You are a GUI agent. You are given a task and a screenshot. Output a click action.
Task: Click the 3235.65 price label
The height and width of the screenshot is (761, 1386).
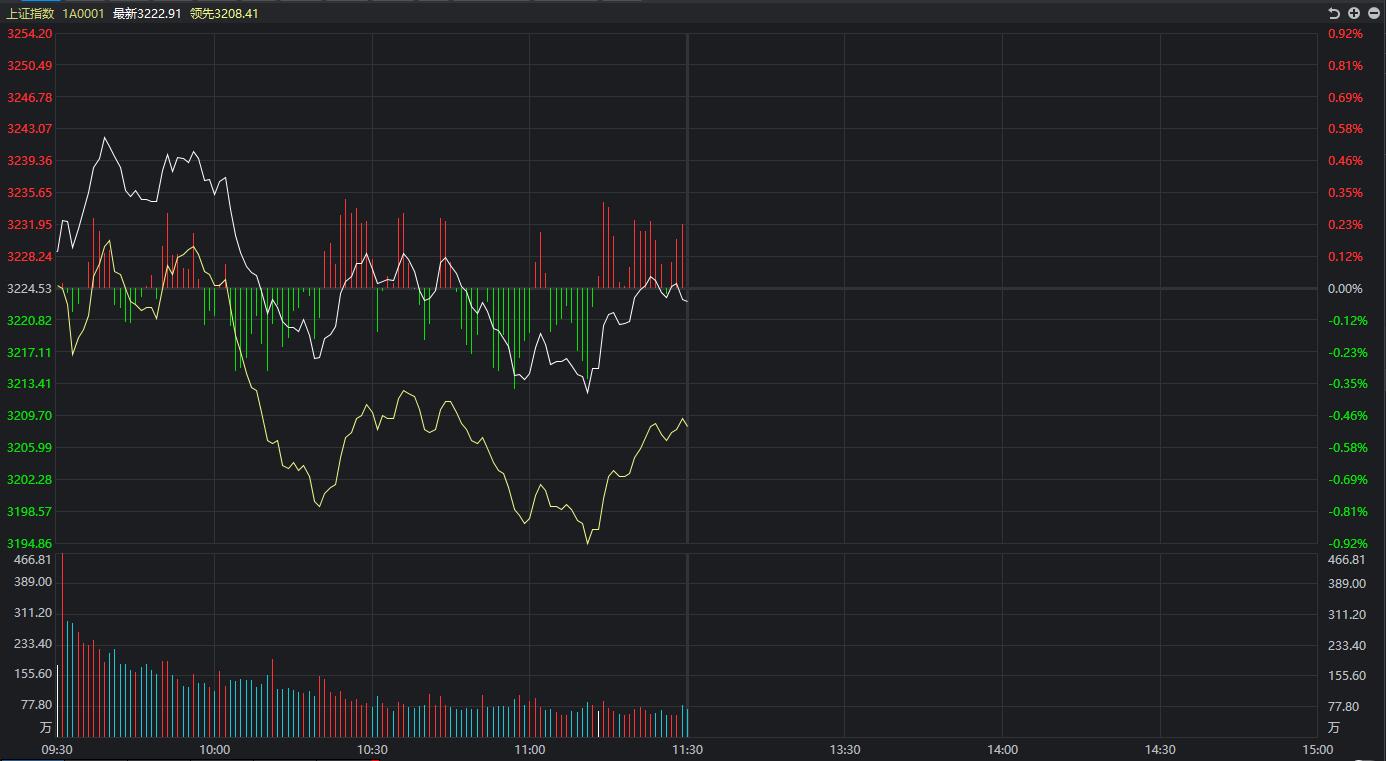[x=29, y=193]
